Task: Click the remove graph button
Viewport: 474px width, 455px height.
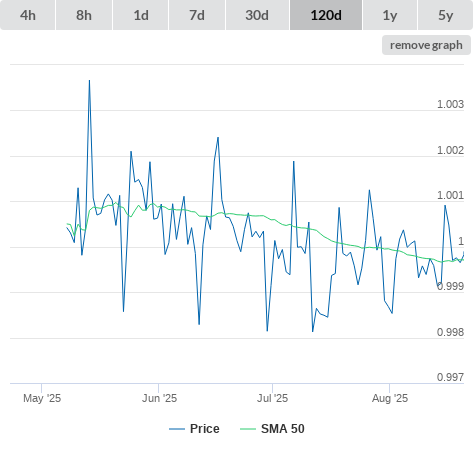Action: tap(426, 45)
